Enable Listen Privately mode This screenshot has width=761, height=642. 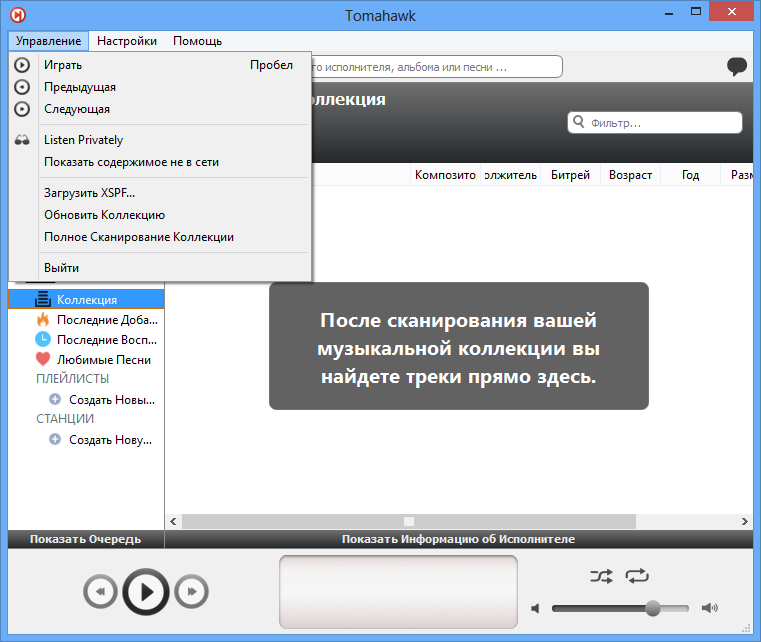(160, 140)
